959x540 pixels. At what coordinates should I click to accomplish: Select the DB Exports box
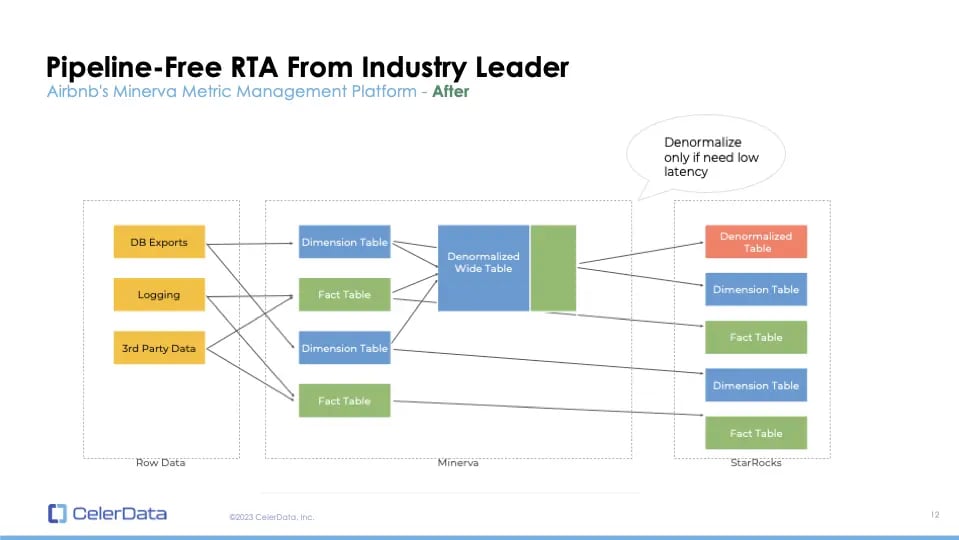(x=159, y=242)
